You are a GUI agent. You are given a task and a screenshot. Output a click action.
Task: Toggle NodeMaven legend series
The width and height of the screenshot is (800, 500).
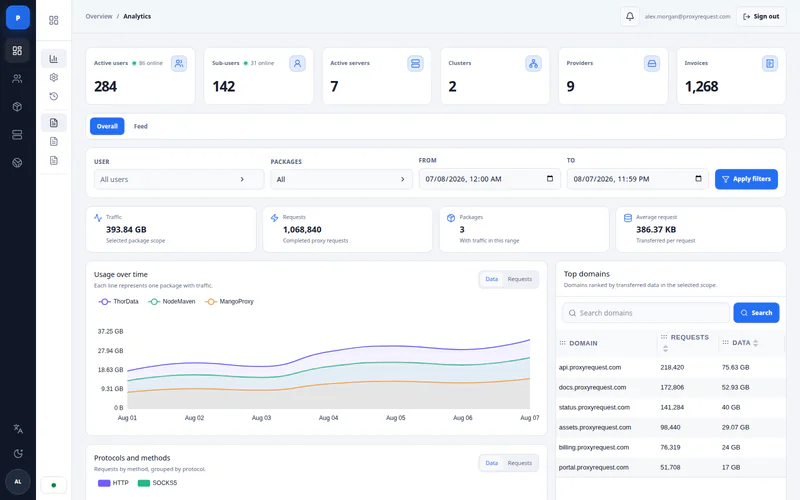(171, 302)
